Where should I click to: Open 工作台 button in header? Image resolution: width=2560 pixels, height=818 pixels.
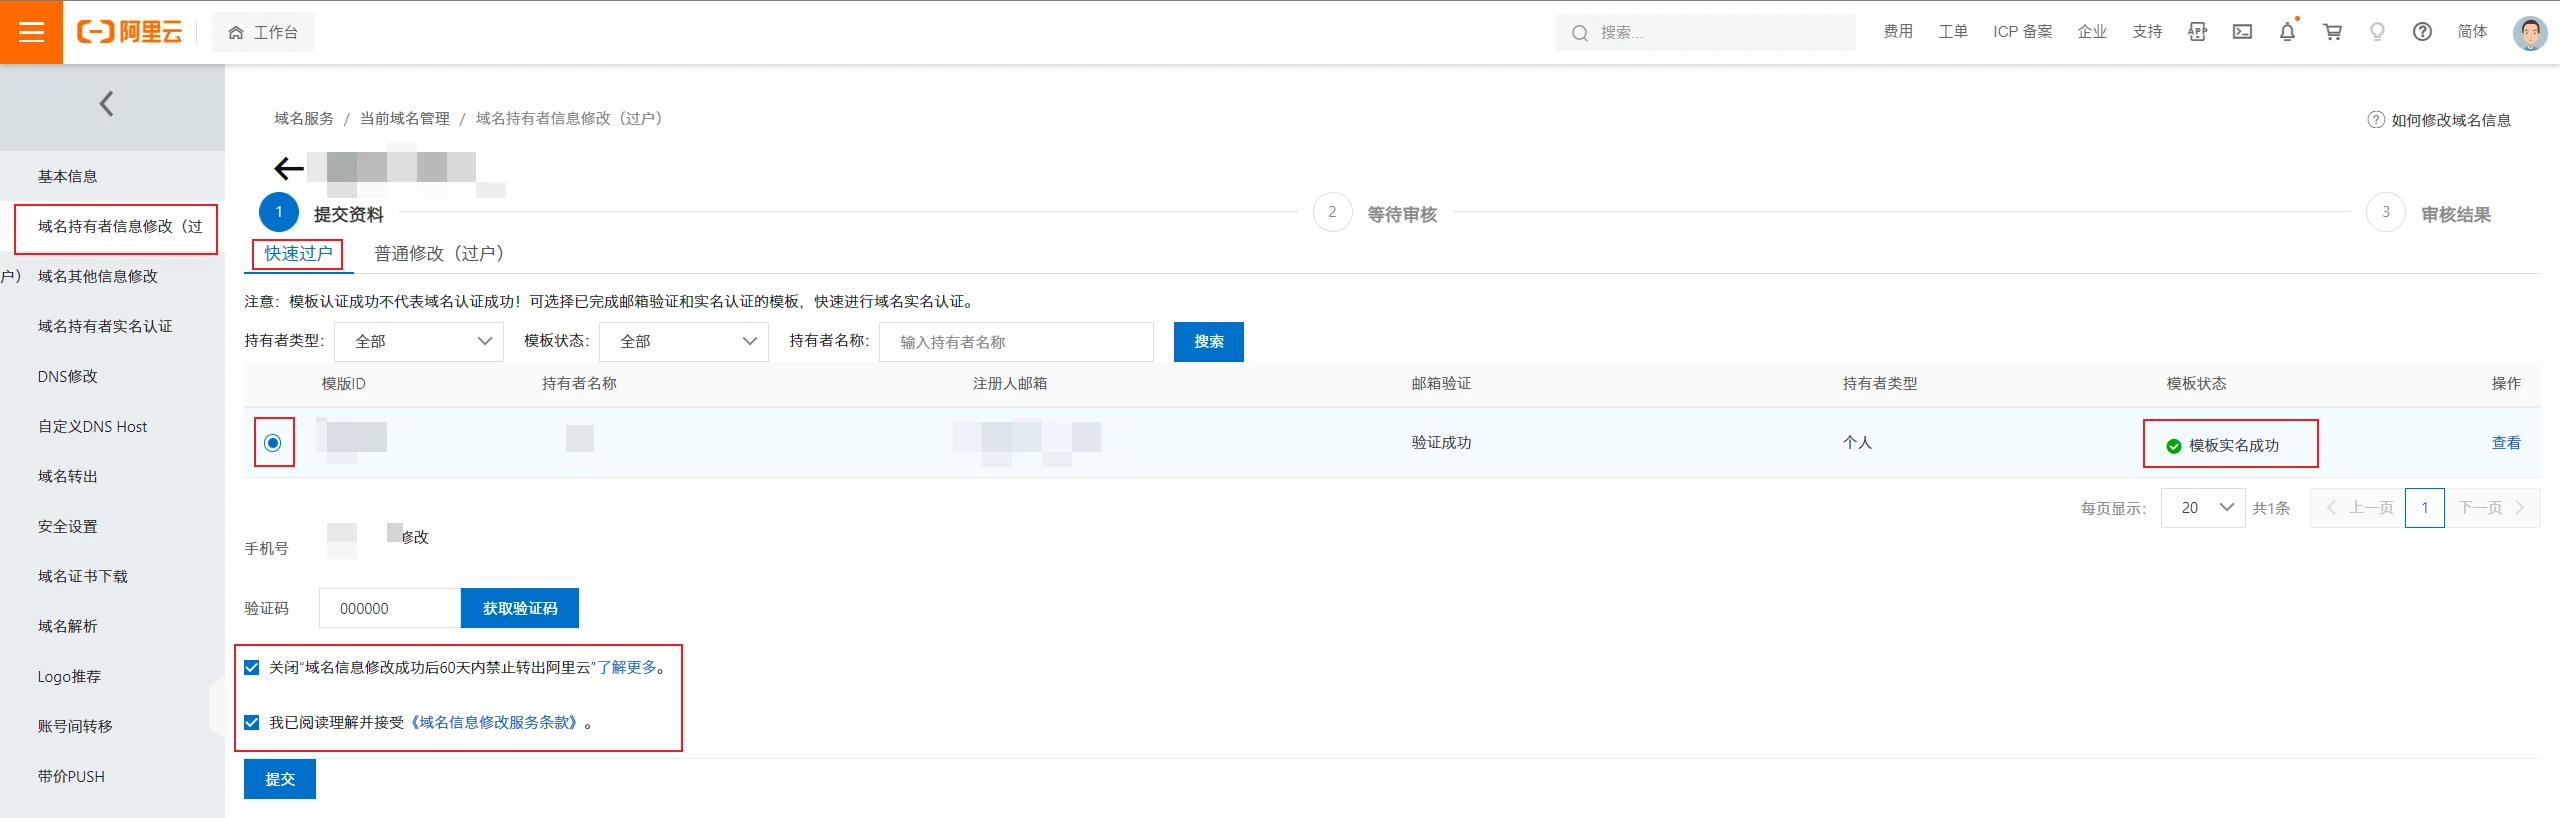point(263,32)
